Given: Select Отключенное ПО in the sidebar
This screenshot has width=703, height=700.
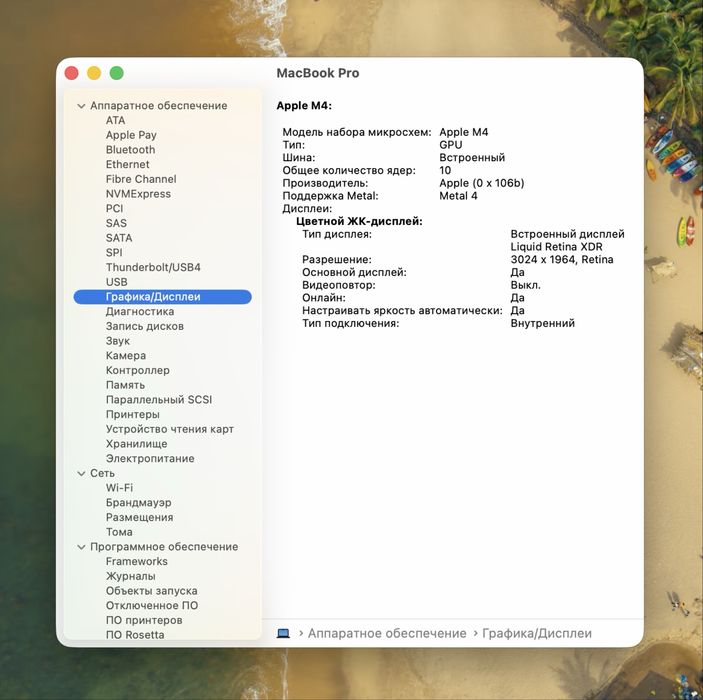Looking at the screenshot, I should pyautogui.click(x=152, y=606).
